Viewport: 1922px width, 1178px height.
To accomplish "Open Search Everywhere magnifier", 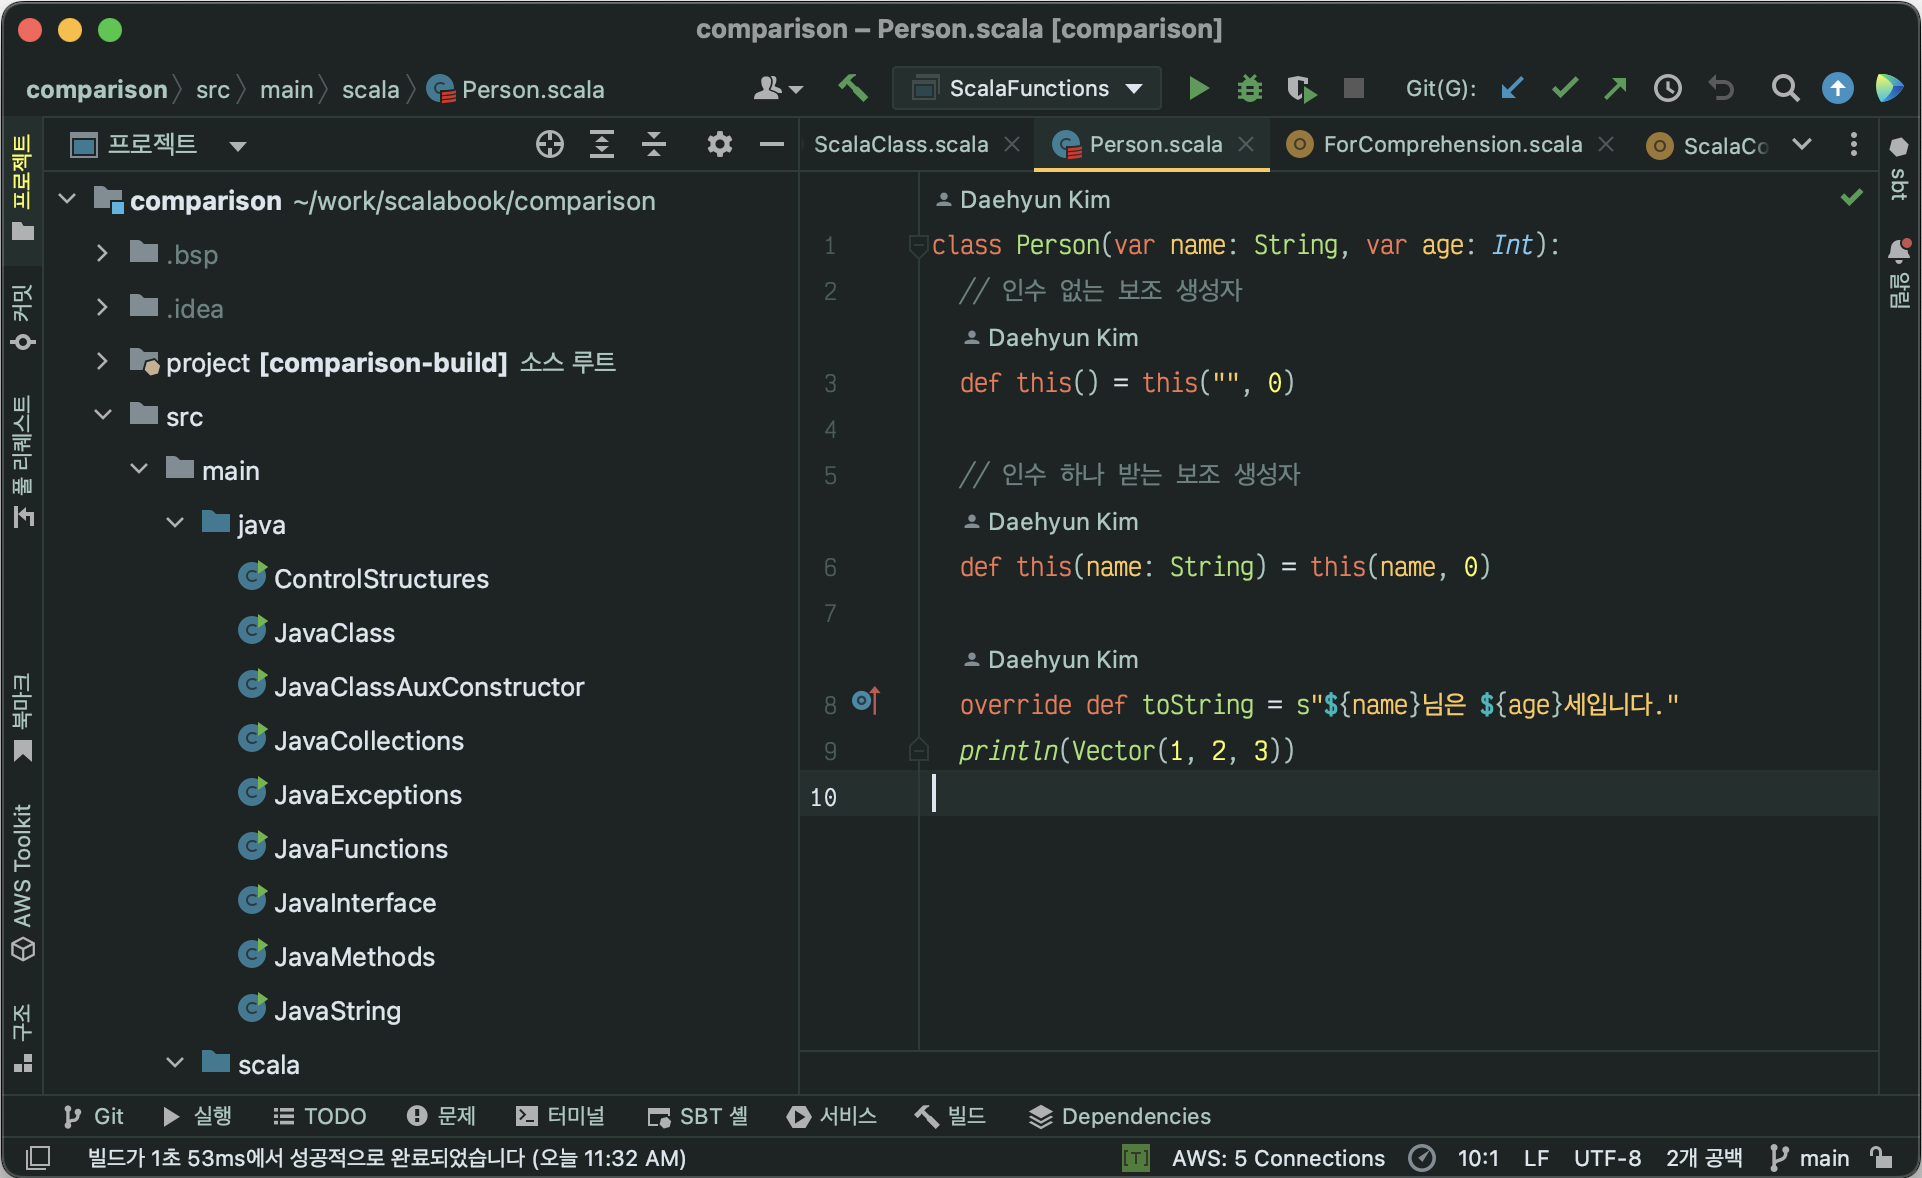I will coord(1785,89).
